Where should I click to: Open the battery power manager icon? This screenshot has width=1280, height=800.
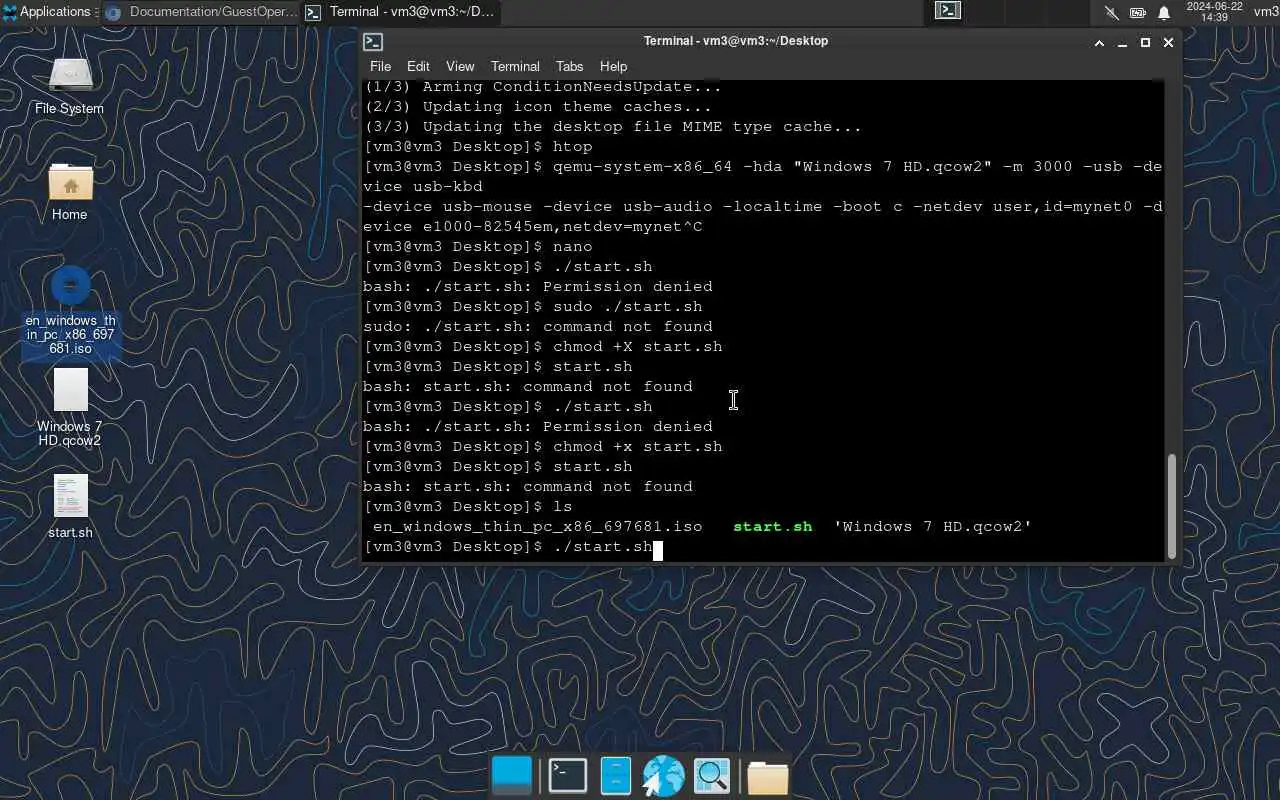1138,13
